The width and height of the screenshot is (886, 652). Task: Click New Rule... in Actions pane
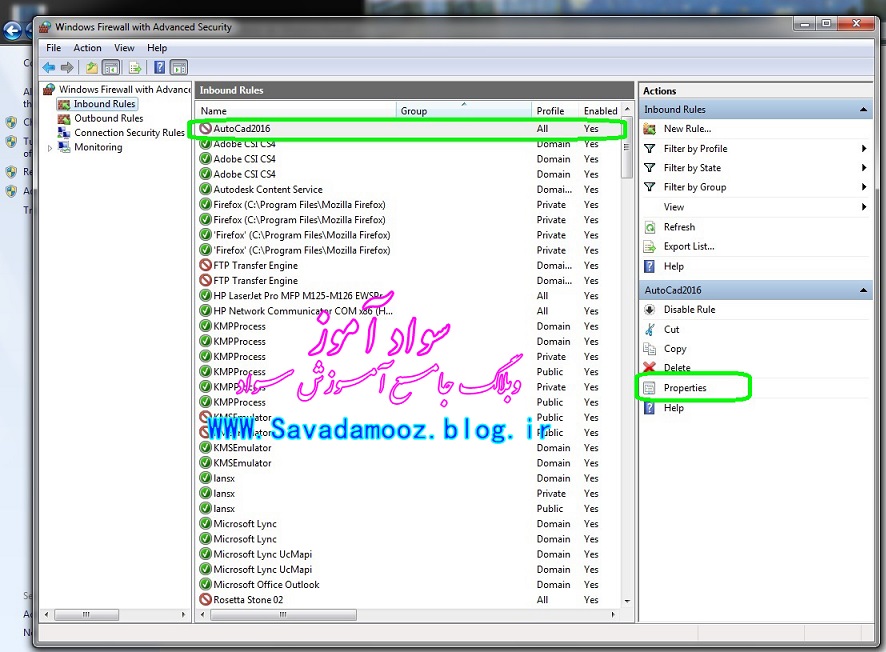point(687,129)
